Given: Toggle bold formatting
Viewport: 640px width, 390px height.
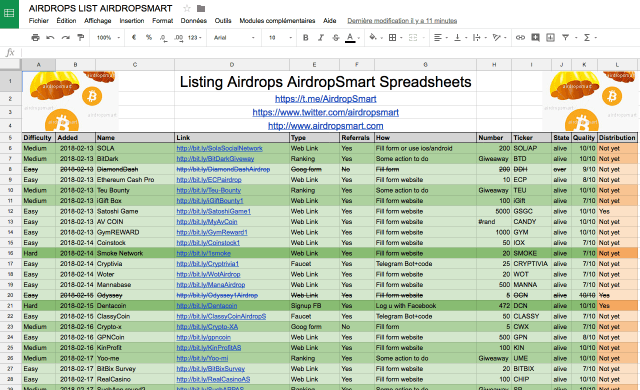Looking at the screenshot, I should [305, 38].
